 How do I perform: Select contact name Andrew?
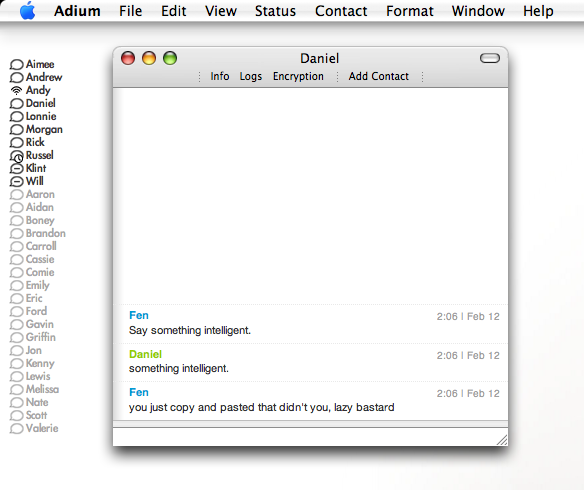click(44, 77)
